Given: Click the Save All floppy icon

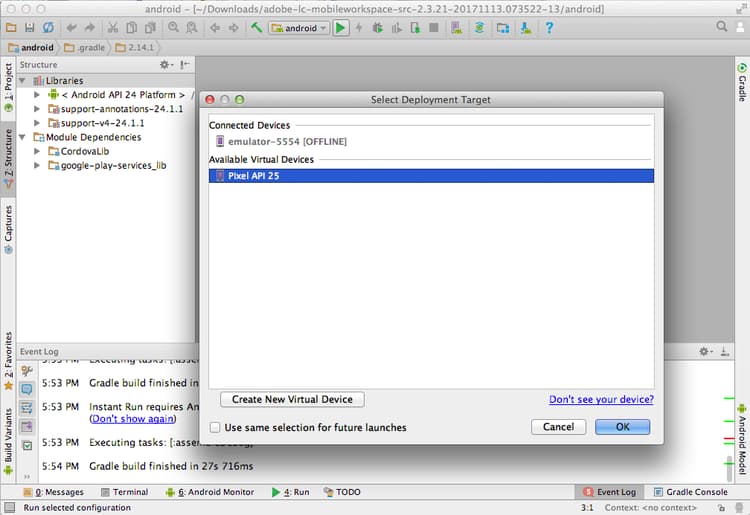Looking at the screenshot, I should tap(30, 28).
